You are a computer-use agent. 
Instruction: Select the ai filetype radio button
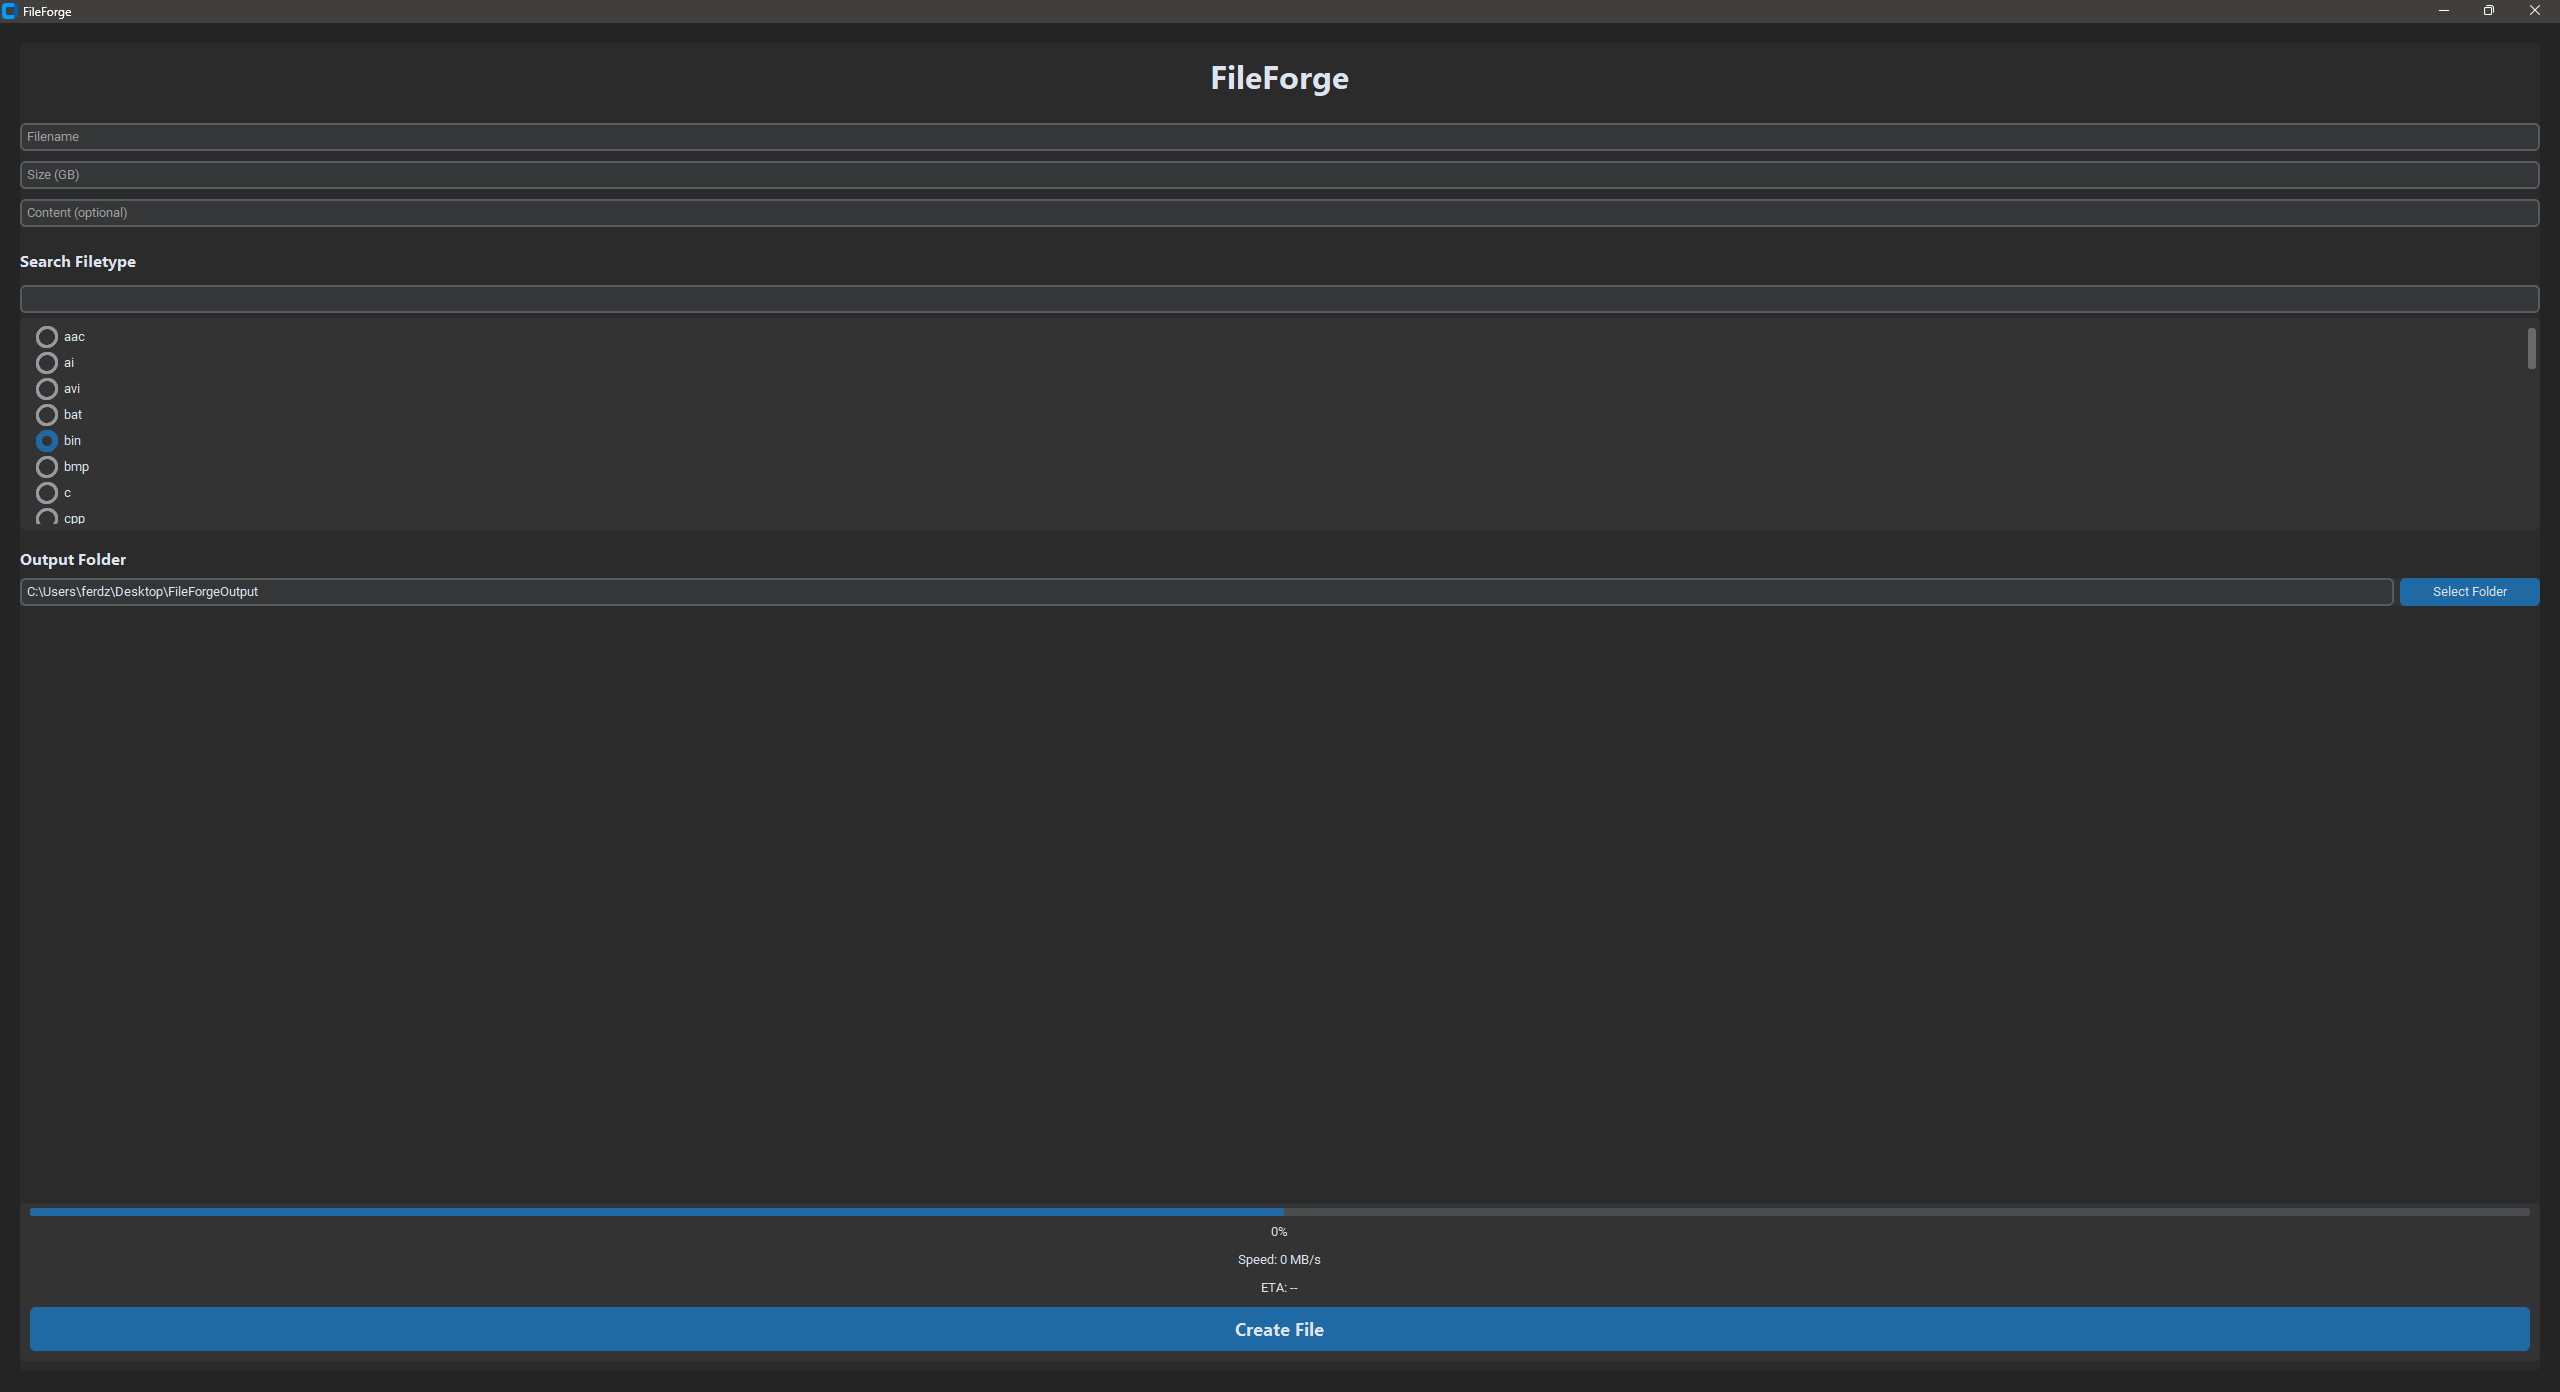[47, 363]
